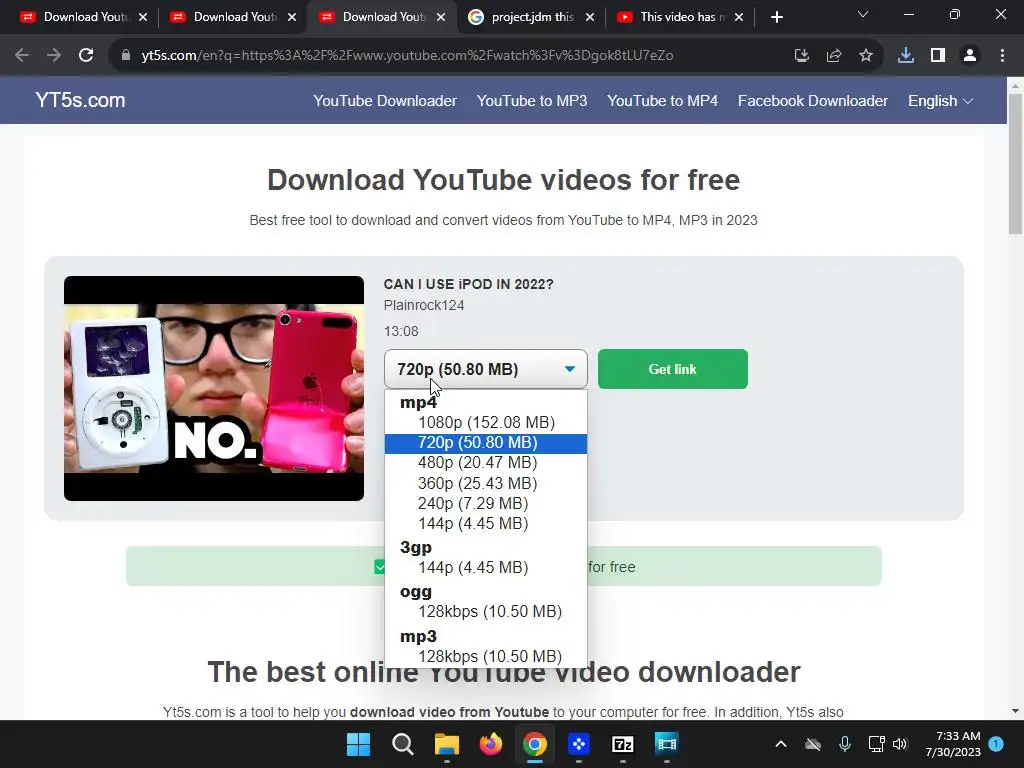
Task: Close the second Download YouTube tab
Action: pyautogui.click(x=292, y=18)
